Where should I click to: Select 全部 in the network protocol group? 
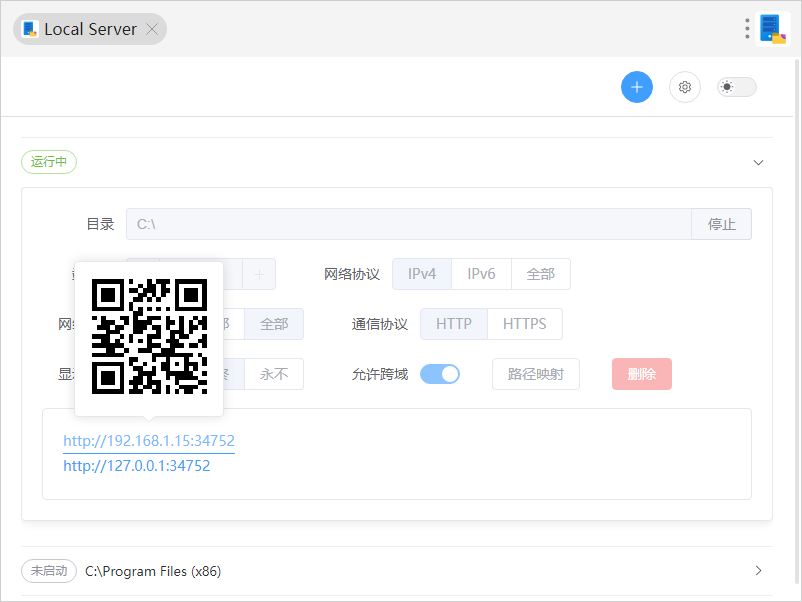pos(540,273)
